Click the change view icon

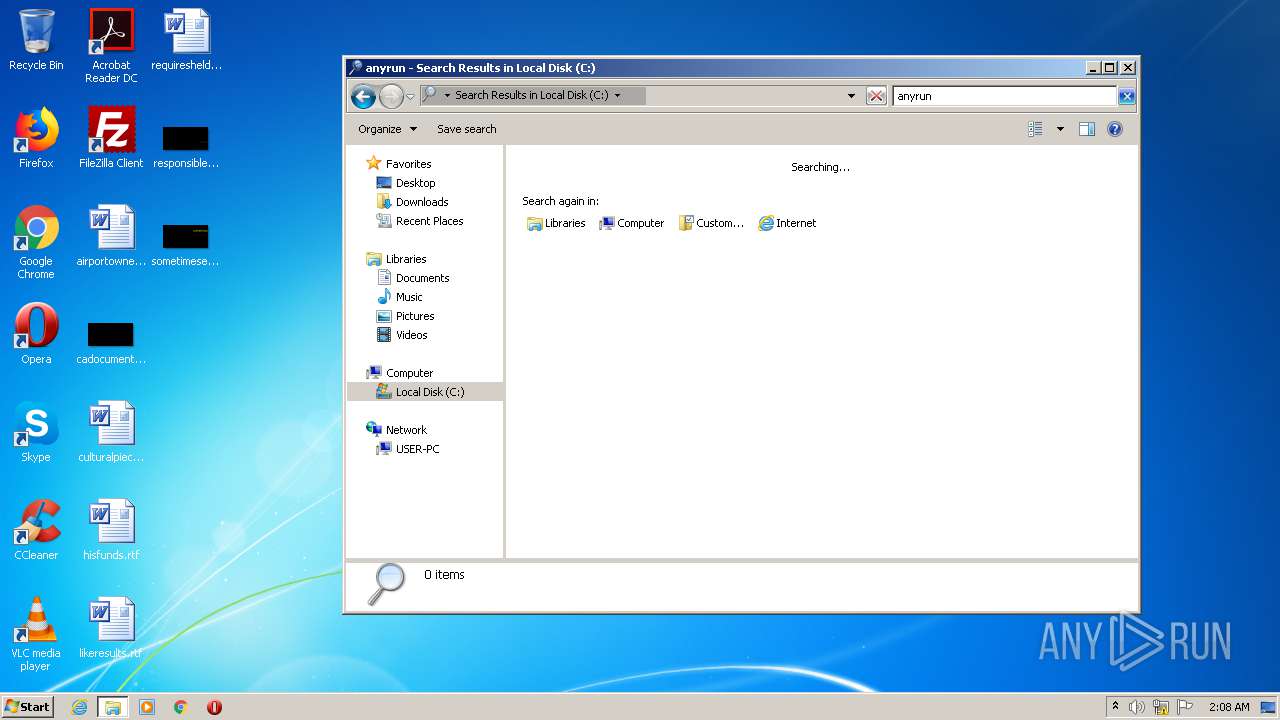[1036, 129]
